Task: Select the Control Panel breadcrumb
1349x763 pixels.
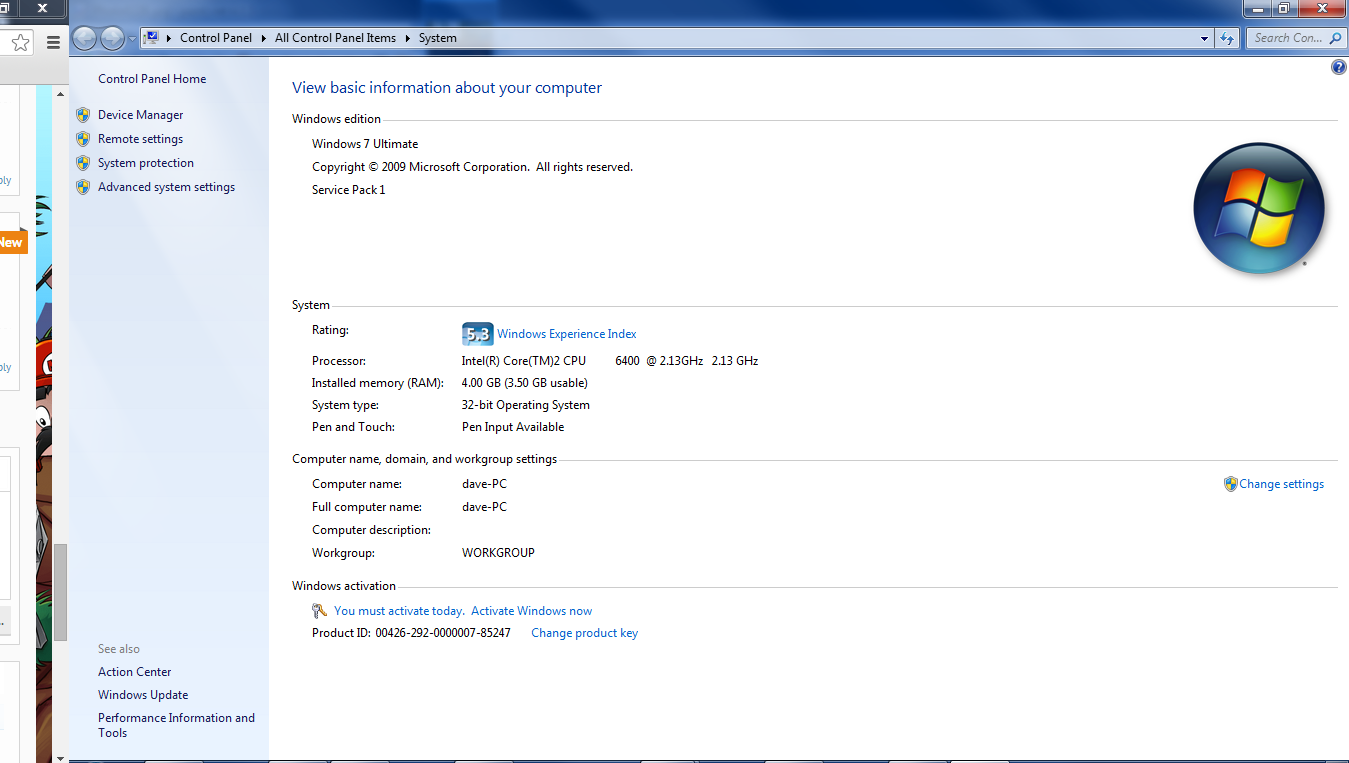Action: [x=216, y=38]
